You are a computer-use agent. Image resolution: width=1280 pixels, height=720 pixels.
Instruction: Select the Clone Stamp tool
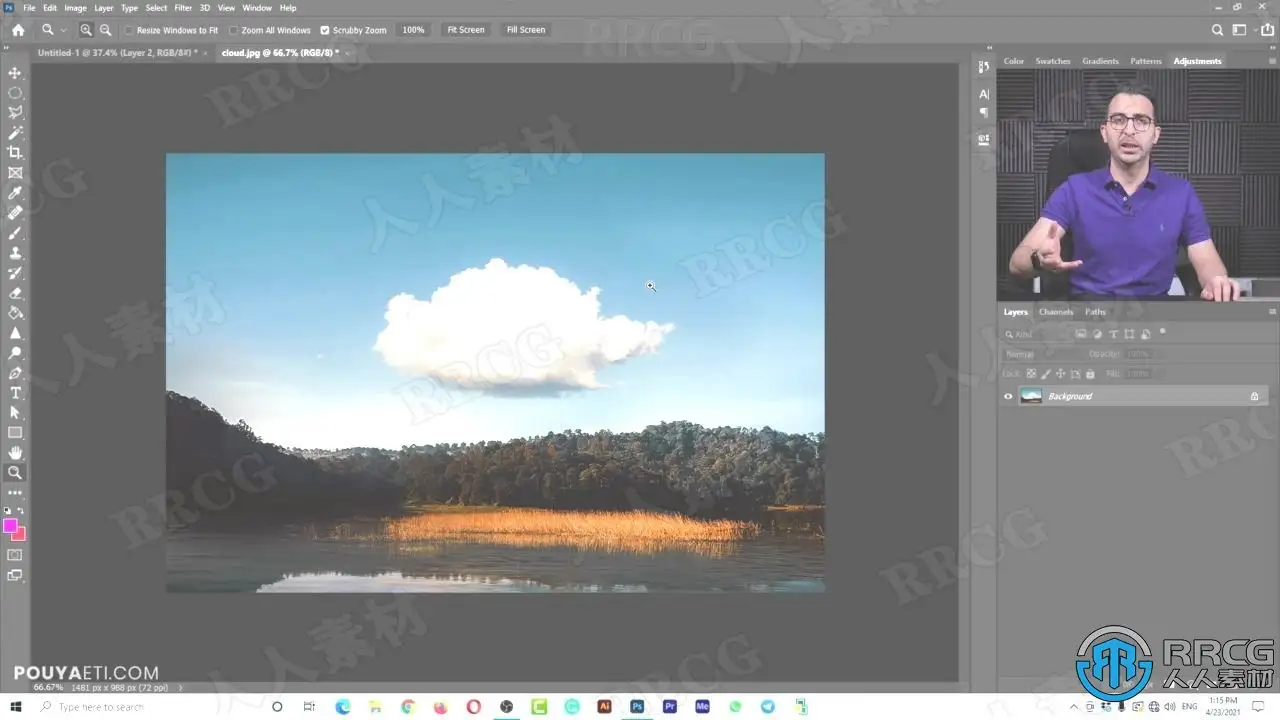[15, 253]
